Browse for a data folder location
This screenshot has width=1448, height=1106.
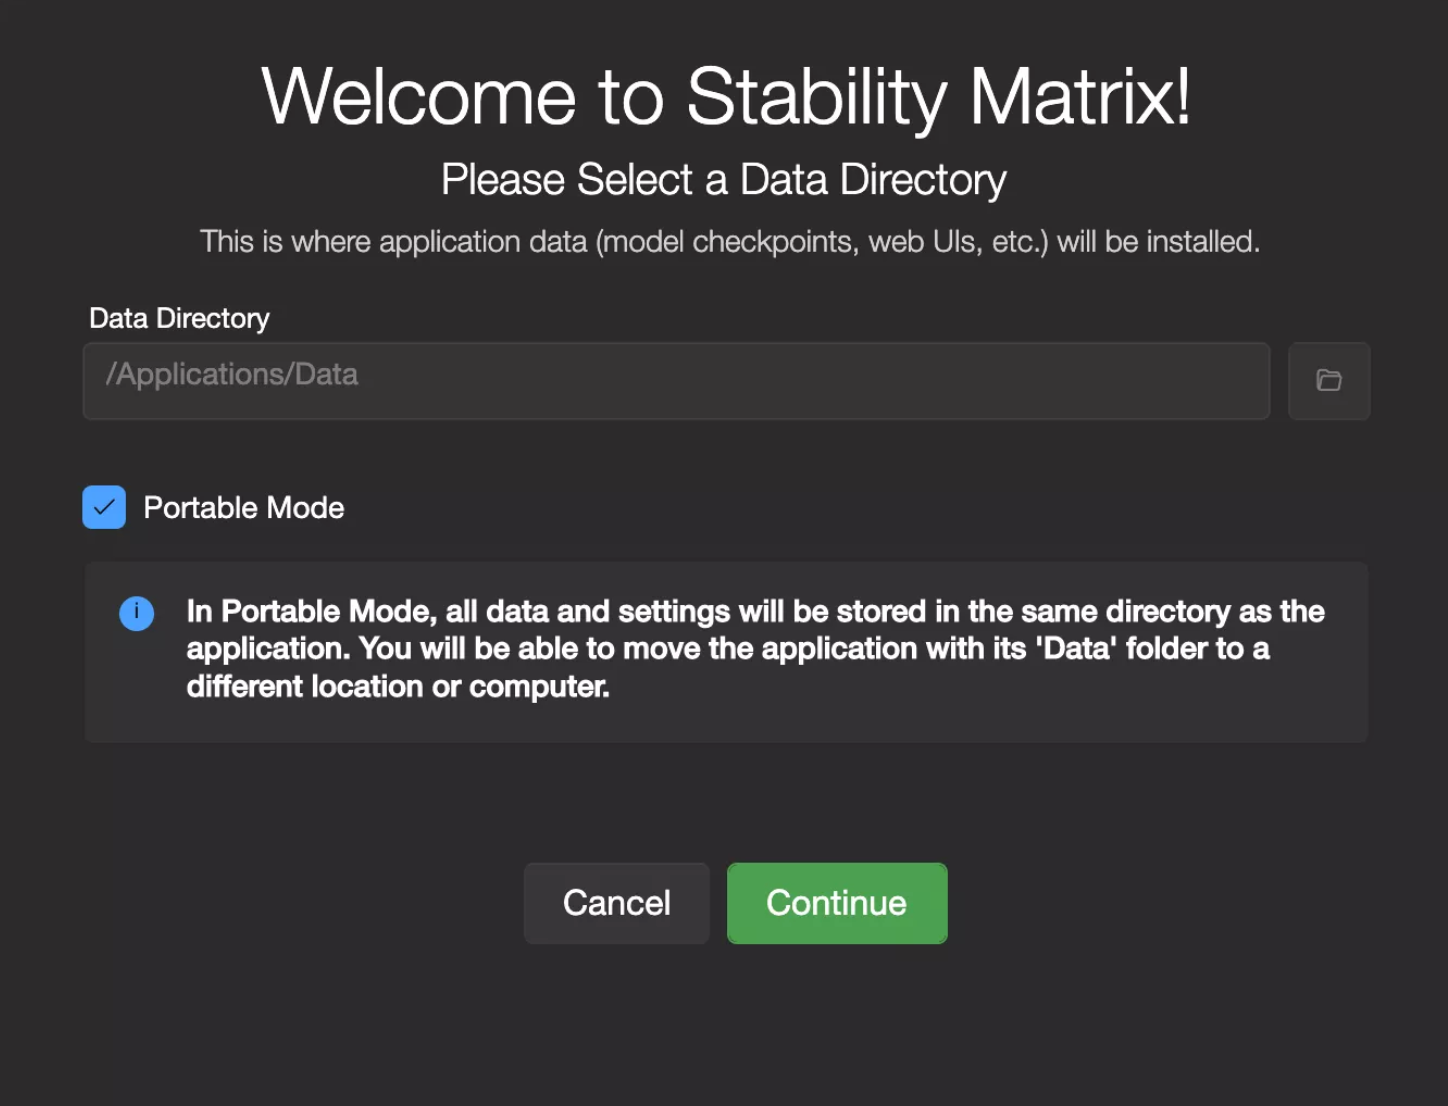click(1329, 381)
